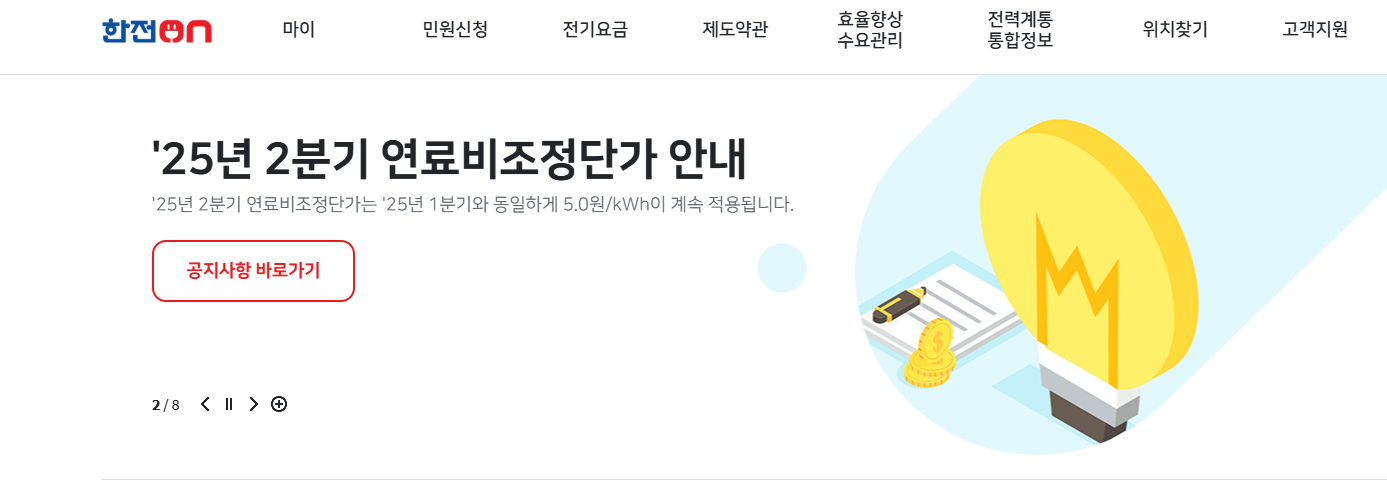Show the previous banner slide

(205, 404)
